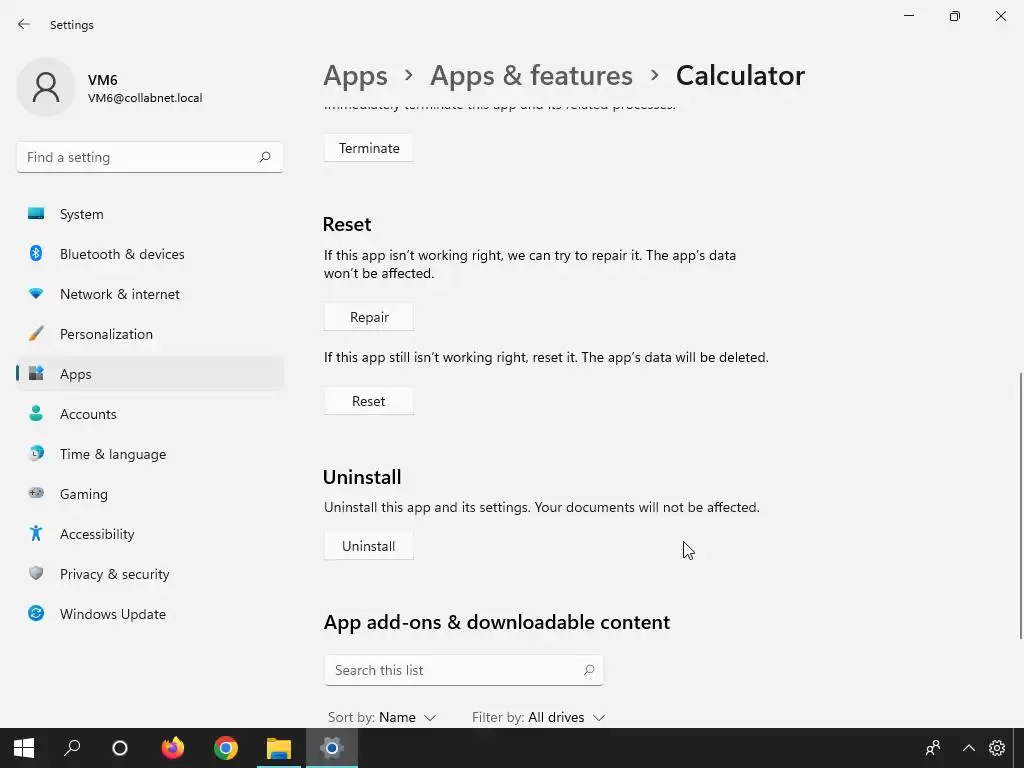Click the Terminate button
Screen dimensions: 1024x768
pyautogui.click(x=369, y=148)
